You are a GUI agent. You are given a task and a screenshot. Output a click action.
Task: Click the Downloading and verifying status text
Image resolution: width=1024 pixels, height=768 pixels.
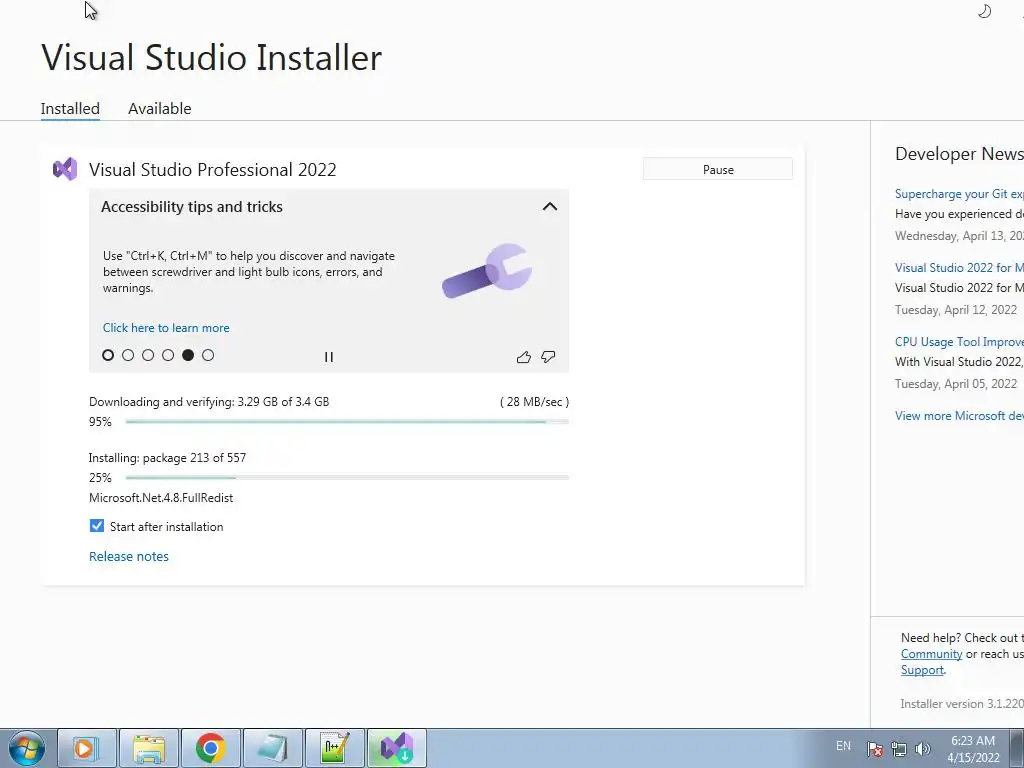pos(209,402)
